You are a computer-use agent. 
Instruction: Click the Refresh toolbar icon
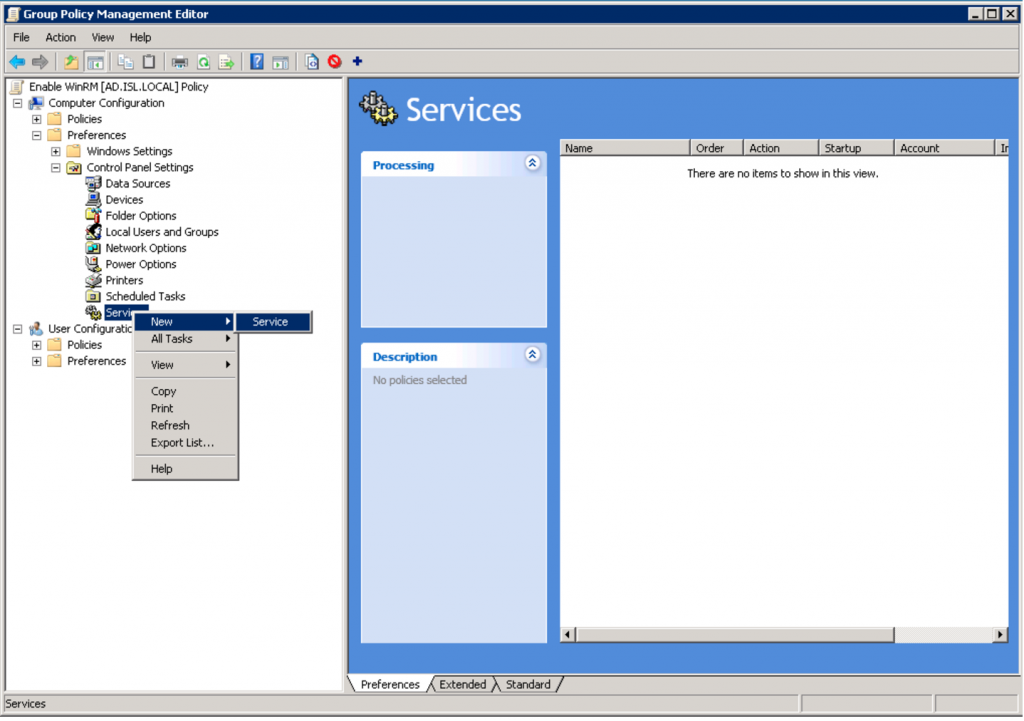(x=203, y=61)
